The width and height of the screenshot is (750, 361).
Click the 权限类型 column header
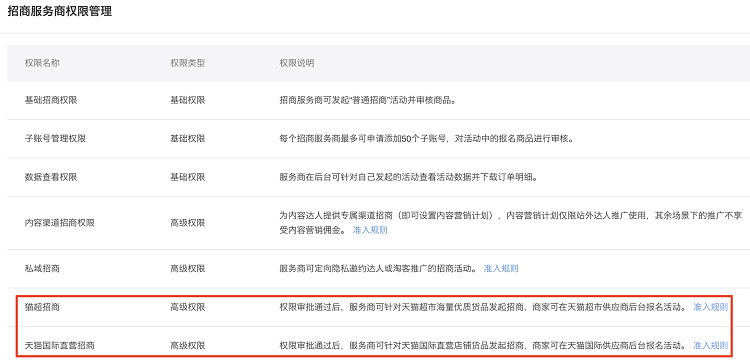pyautogui.click(x=188, y=63)
